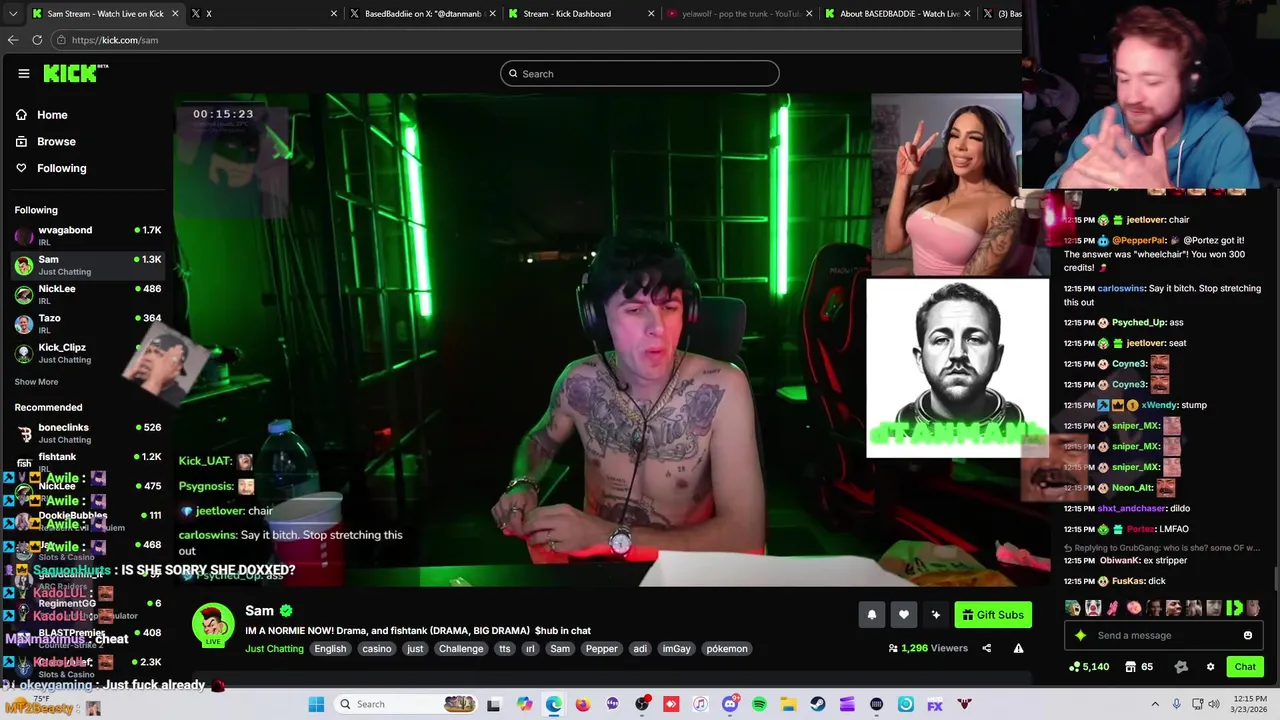The image size is (1280, 720).
Task: Click the Kick logo
Action: [x=72, y=73]
